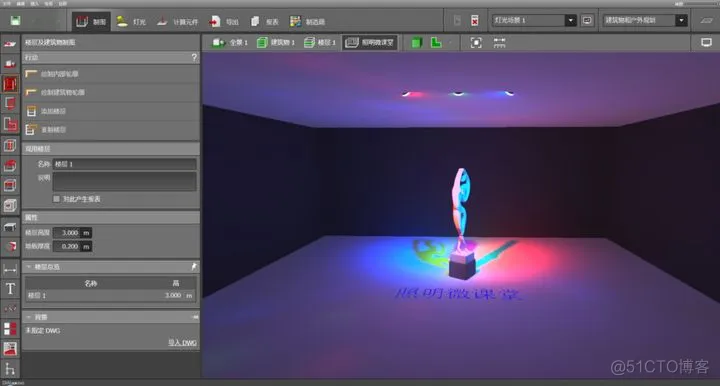Select the red selected storey construction tool

pyautogui.click(x=10, y=84)
